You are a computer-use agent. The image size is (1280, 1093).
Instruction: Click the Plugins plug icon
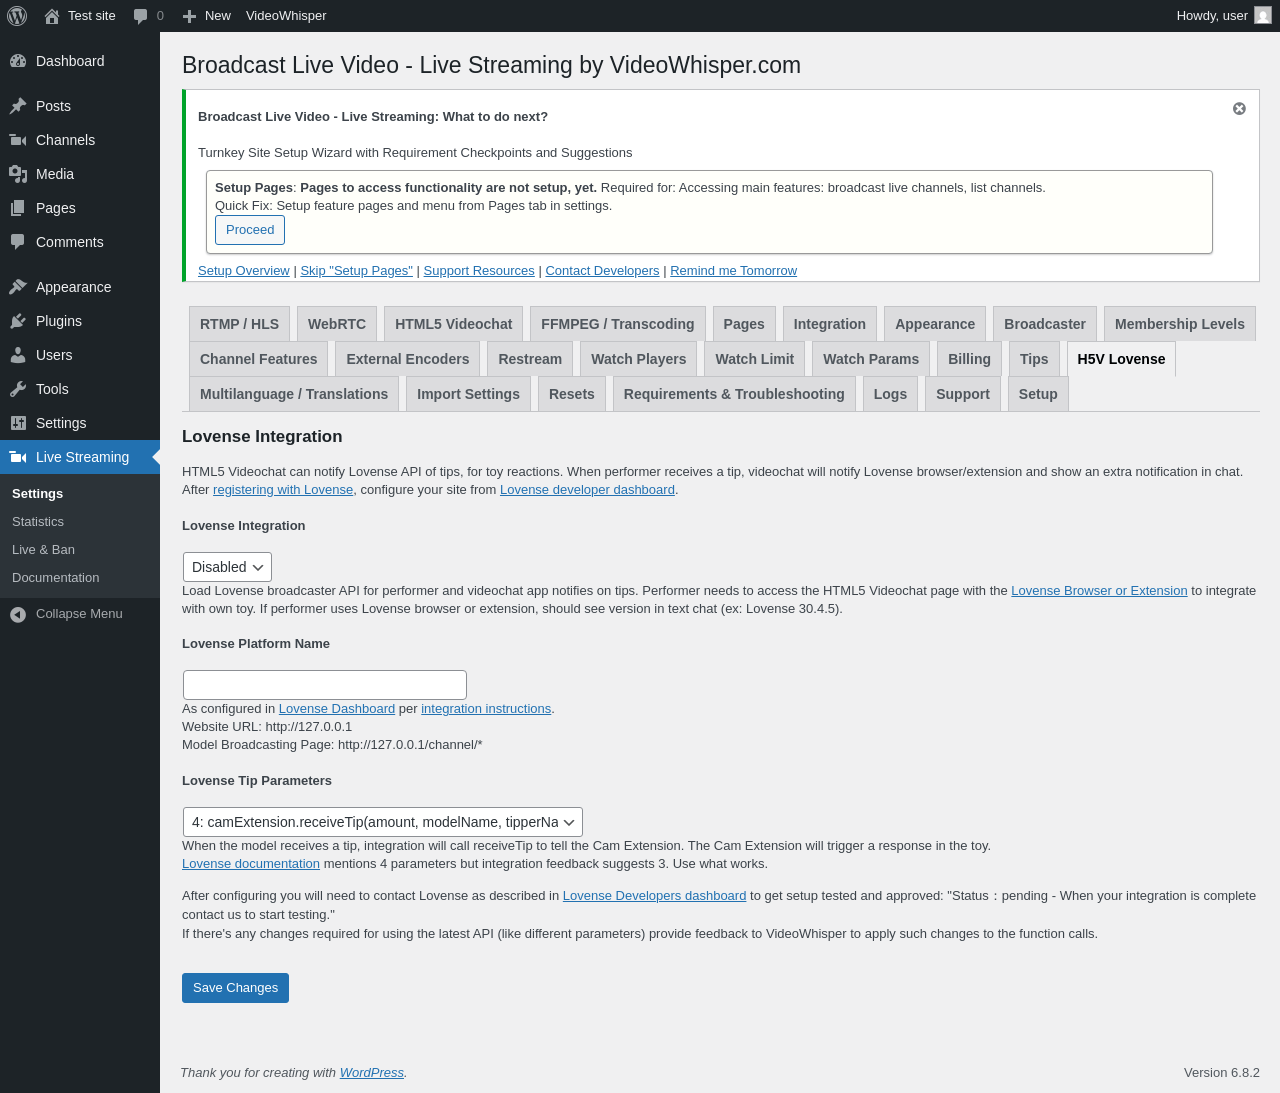click(x=18, y=321)
